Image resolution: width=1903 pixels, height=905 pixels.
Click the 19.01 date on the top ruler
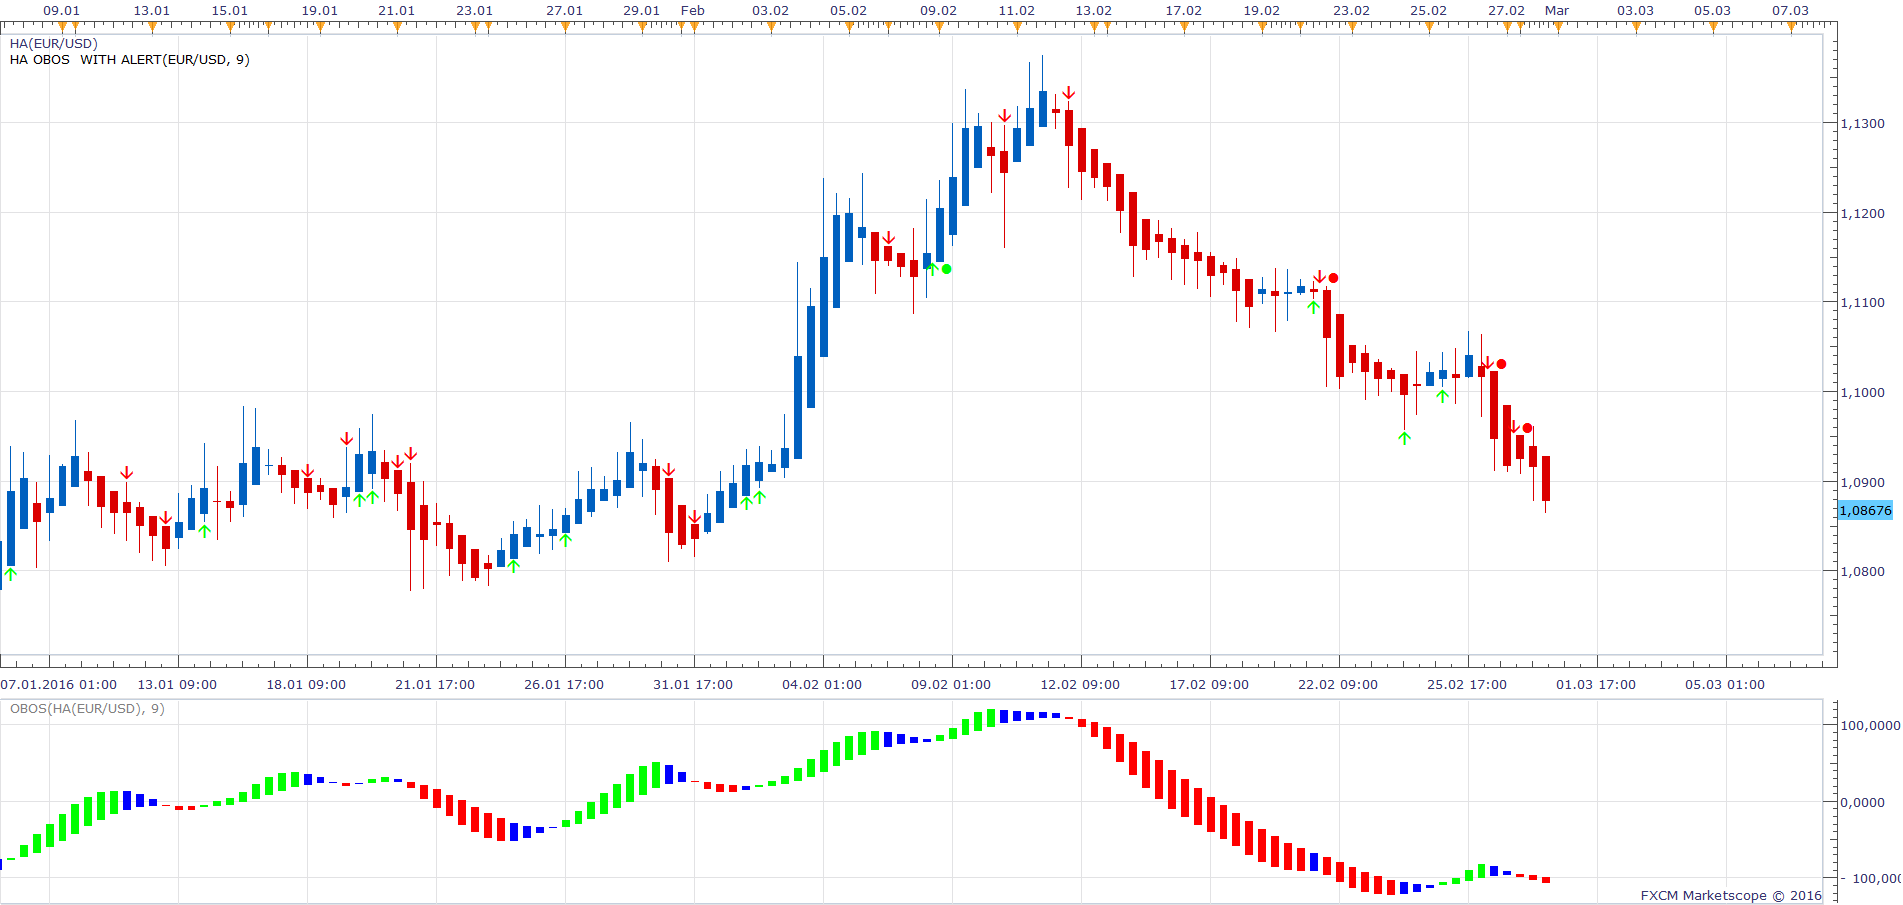point(320,10)
